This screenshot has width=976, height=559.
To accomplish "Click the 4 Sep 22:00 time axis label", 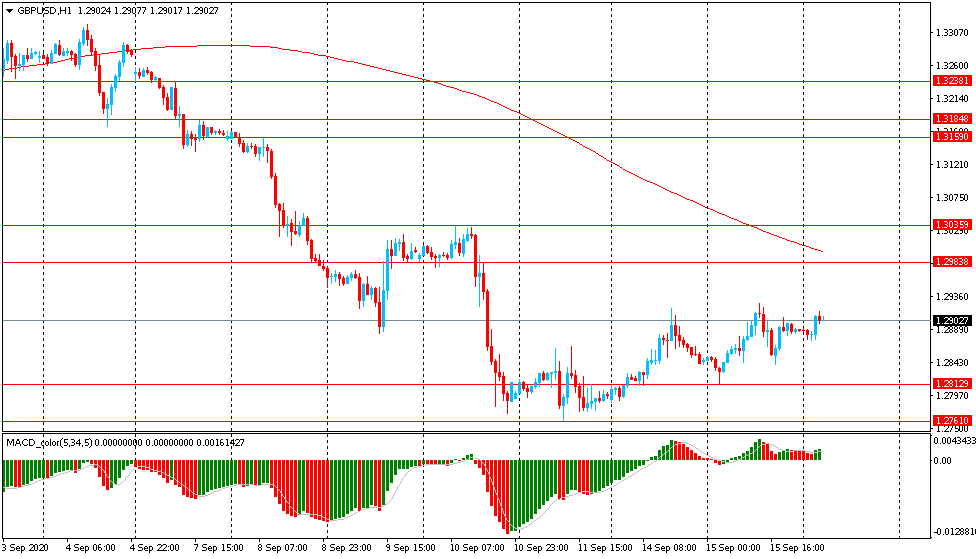I will coord(154,548).
